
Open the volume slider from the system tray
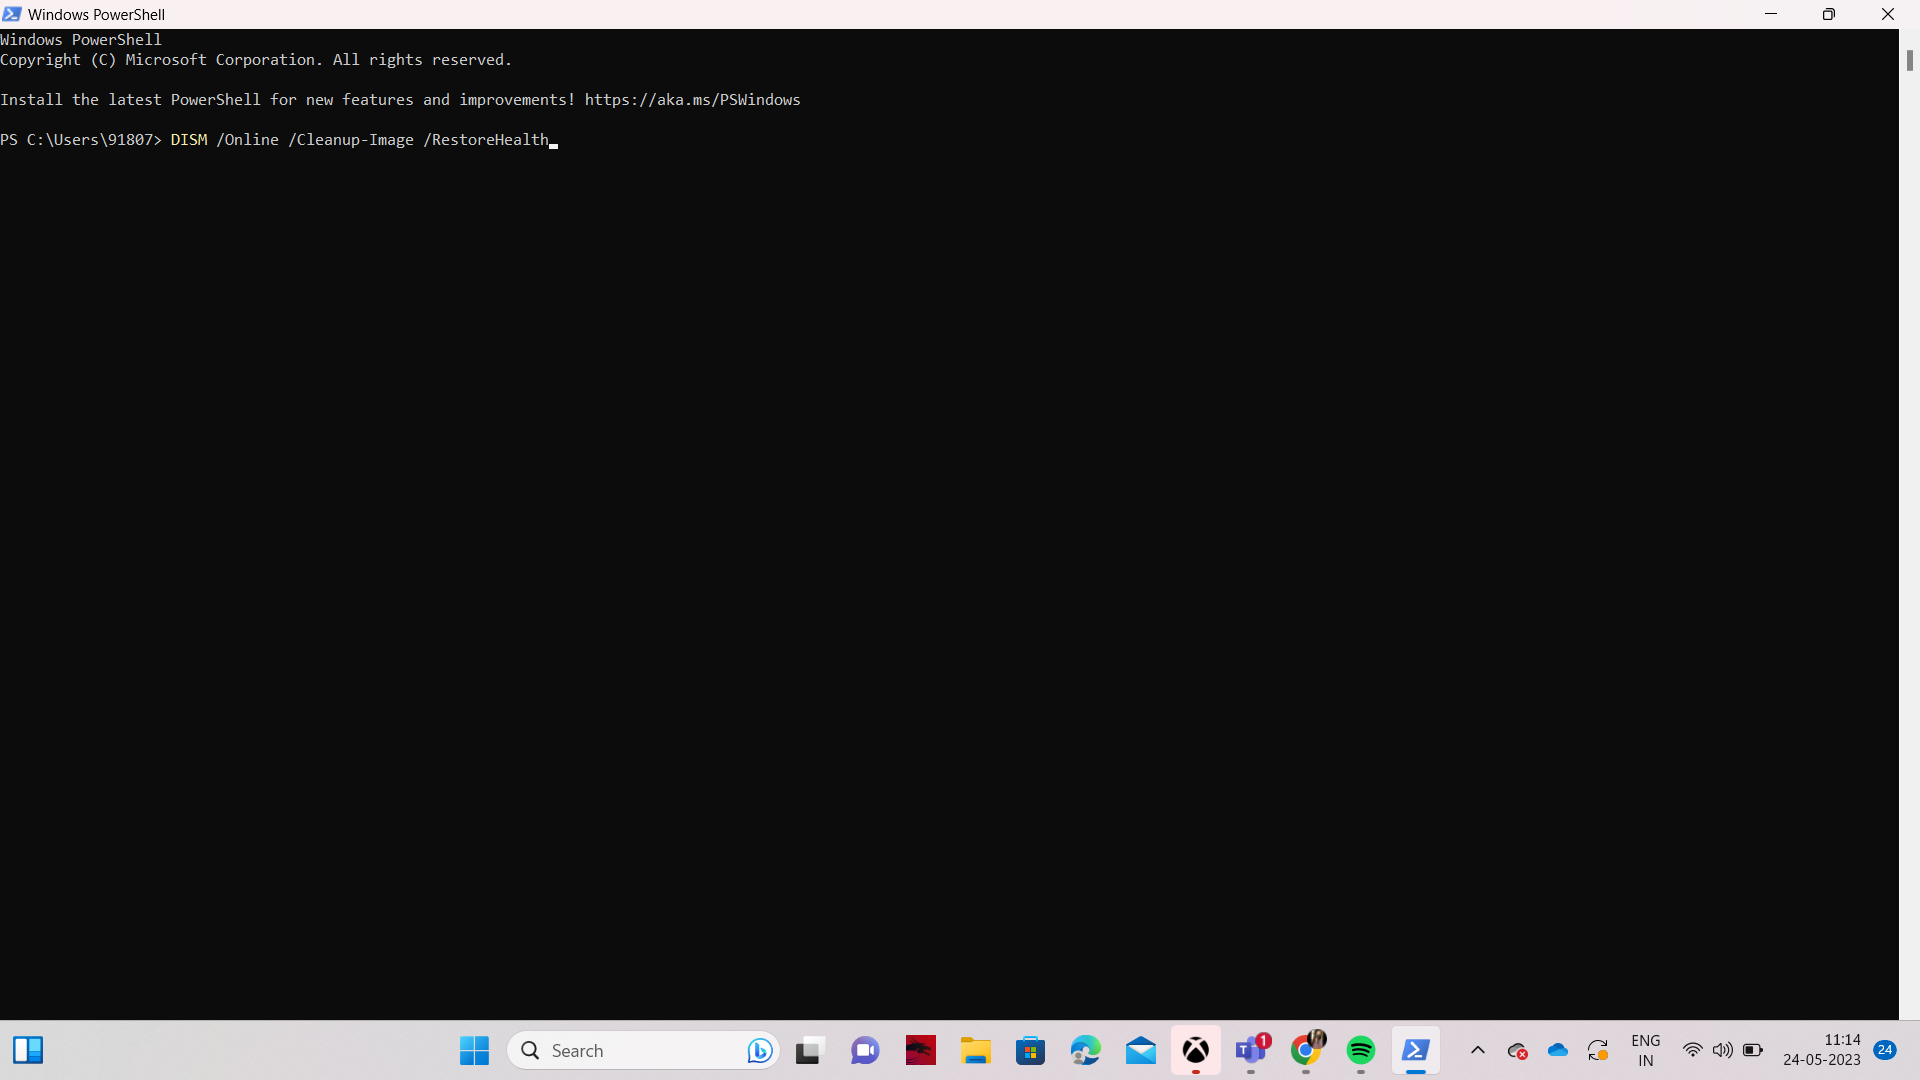(1724, 1050)
